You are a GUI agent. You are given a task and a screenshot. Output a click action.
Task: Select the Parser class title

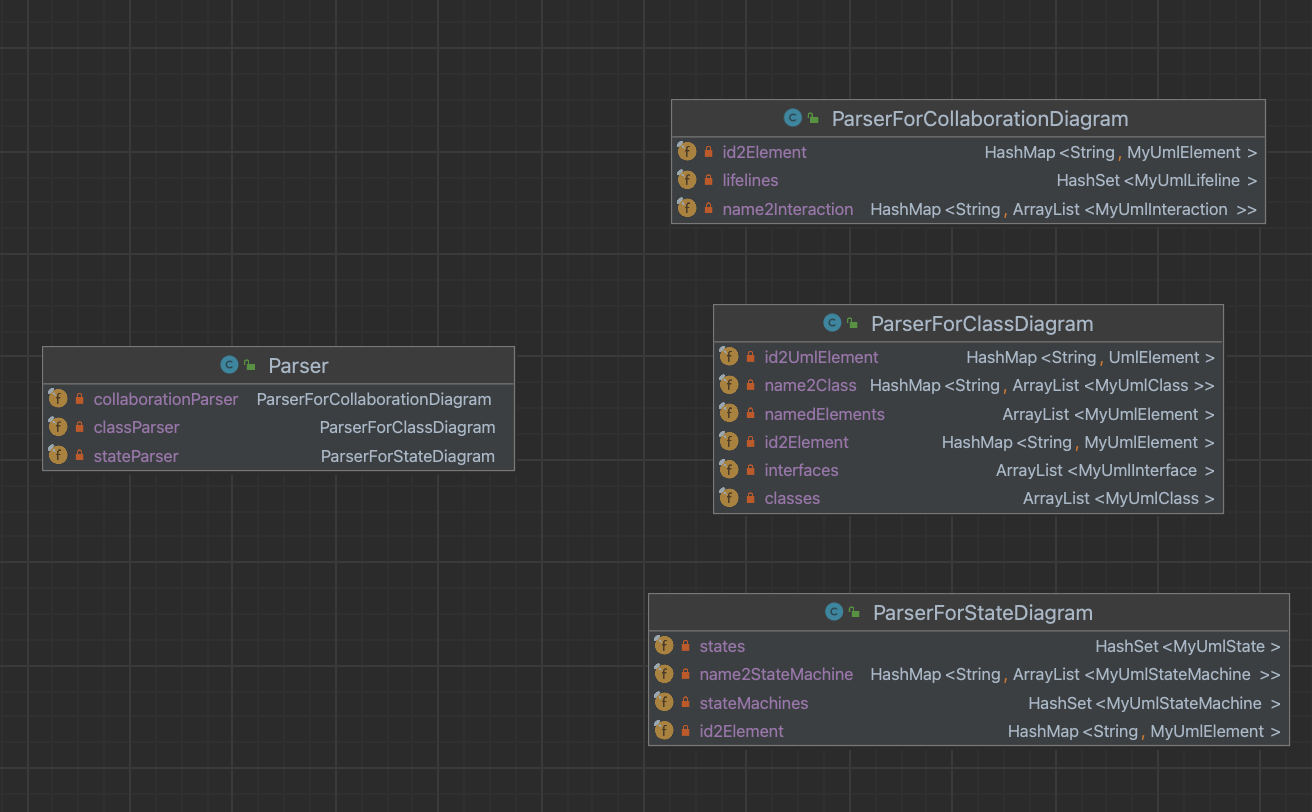point(298,365)
